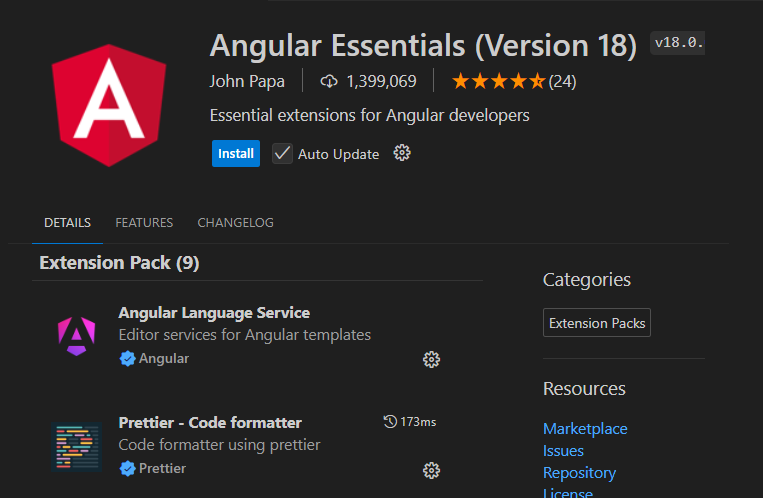The width and height of the screenshot is (763, 498).
Task: Click the Angular verified publisher badge
Action: (127, 358)
